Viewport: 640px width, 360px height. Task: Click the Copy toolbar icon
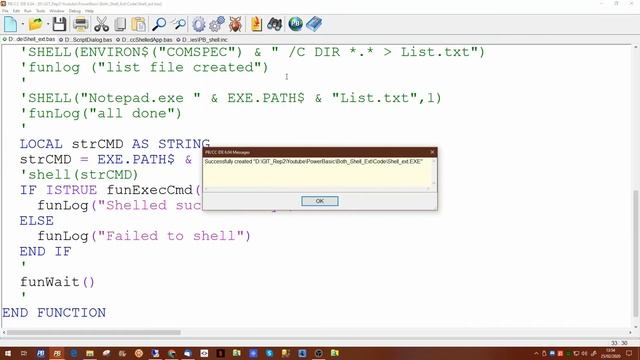pos(120,24)
